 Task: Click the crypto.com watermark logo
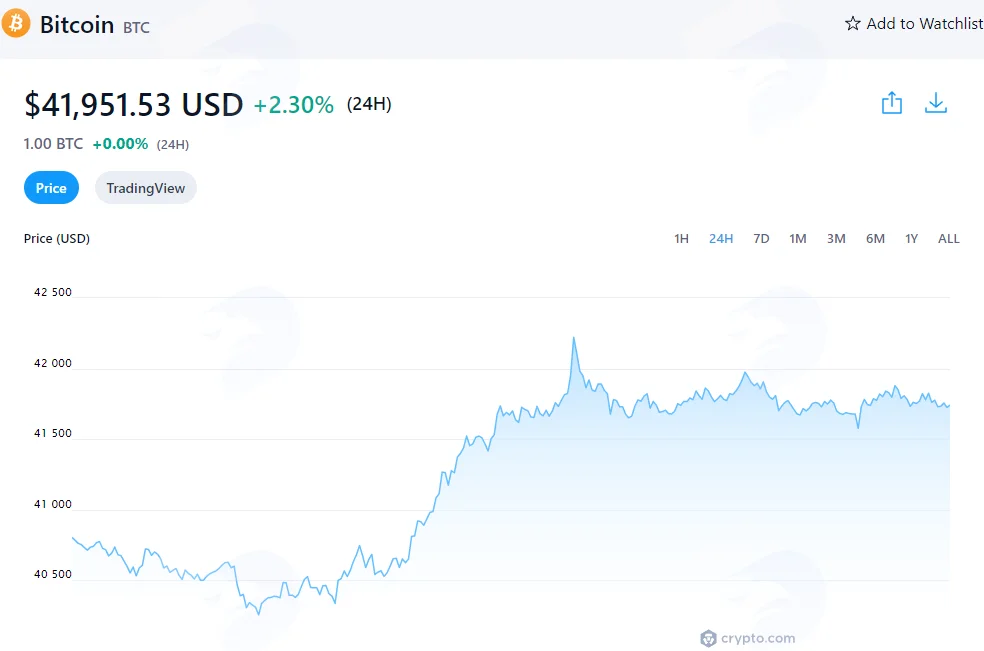[747, 638]
